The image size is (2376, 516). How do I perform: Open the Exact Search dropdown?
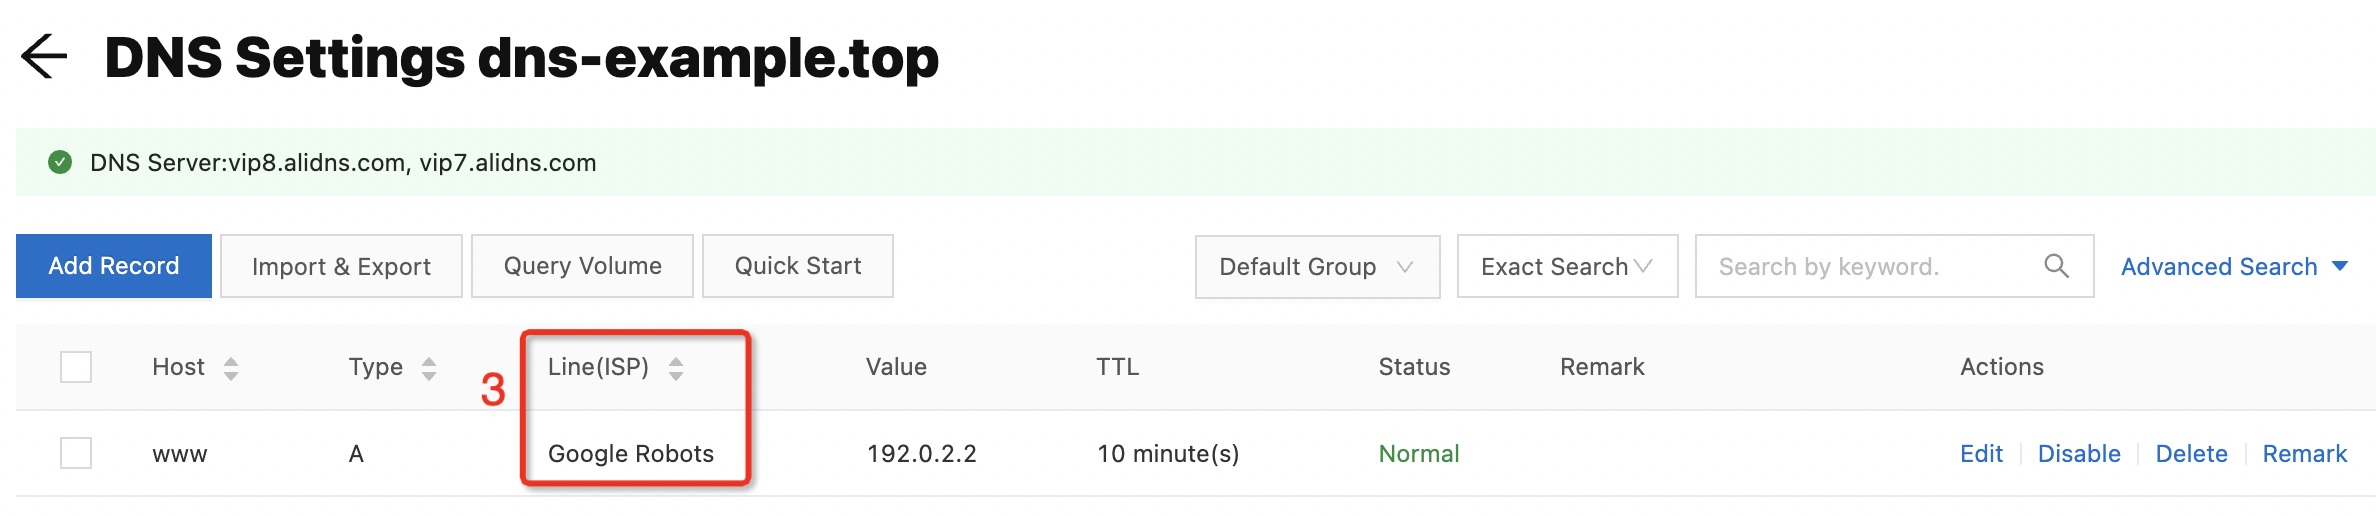pyautogui.click(x=1566, y=266)
